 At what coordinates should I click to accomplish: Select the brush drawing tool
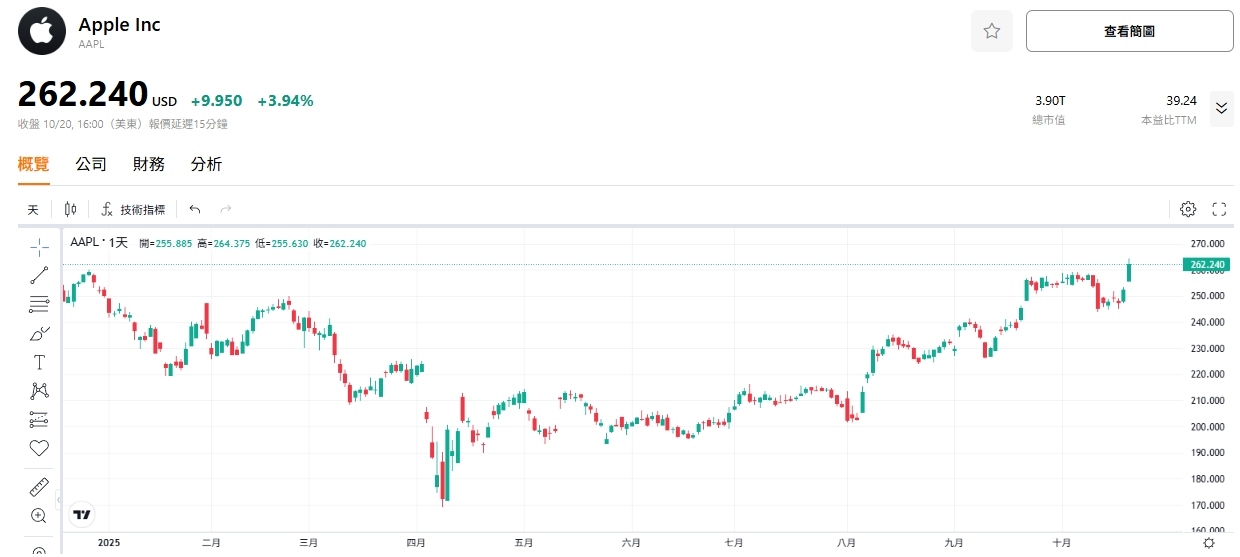(x=39, y=333)
